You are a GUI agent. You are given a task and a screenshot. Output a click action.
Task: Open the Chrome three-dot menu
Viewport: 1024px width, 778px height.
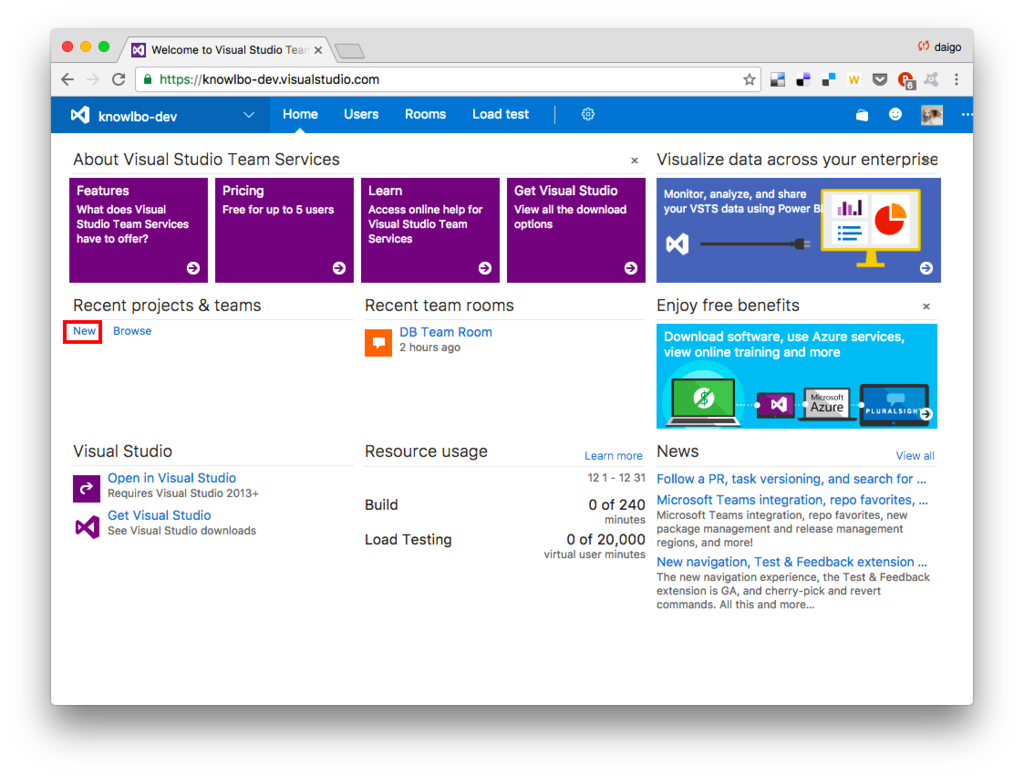(956, 80)
